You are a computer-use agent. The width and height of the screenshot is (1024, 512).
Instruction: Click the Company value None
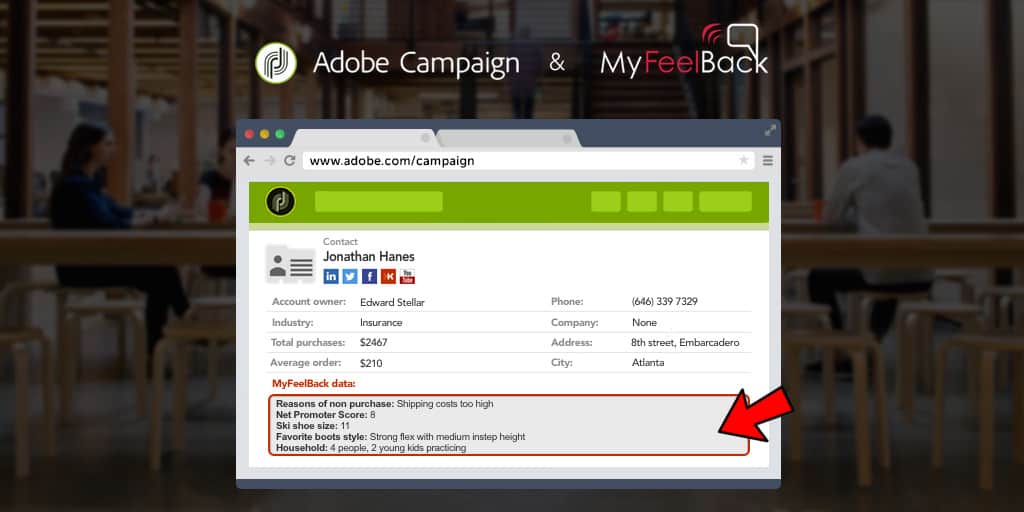click(645, 323)
